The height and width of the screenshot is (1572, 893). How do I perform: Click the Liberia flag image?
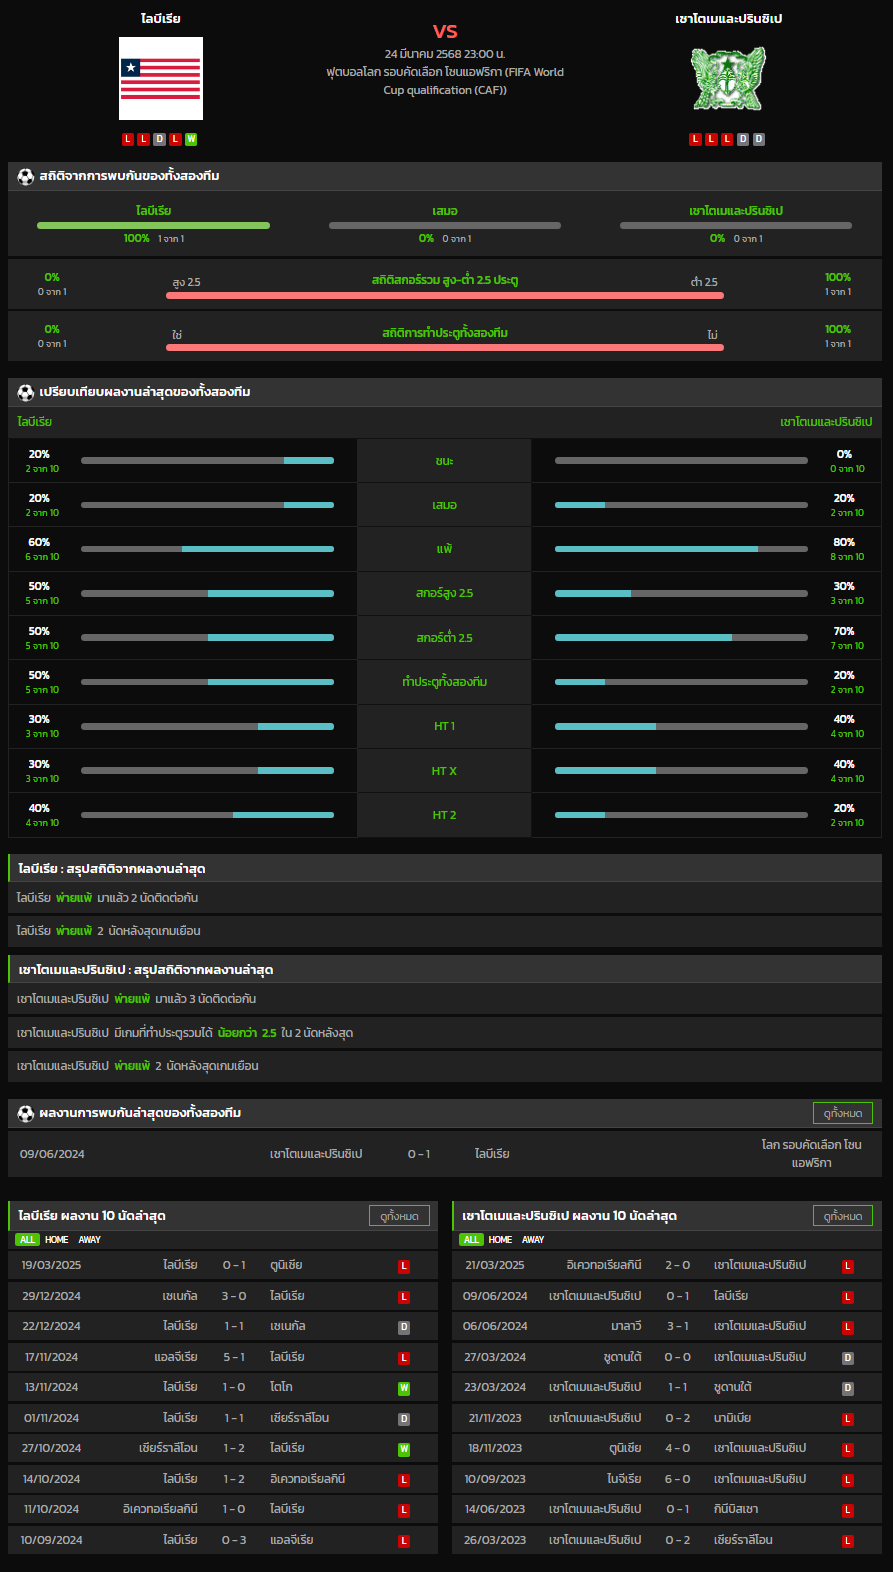point(161,79)
